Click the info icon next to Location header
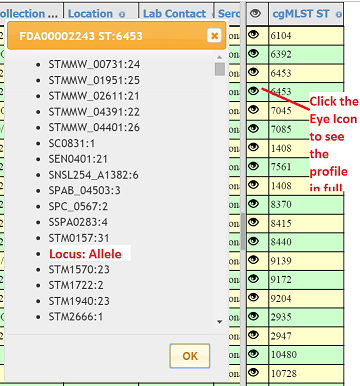360x386 pixels. tap(122, 14)
